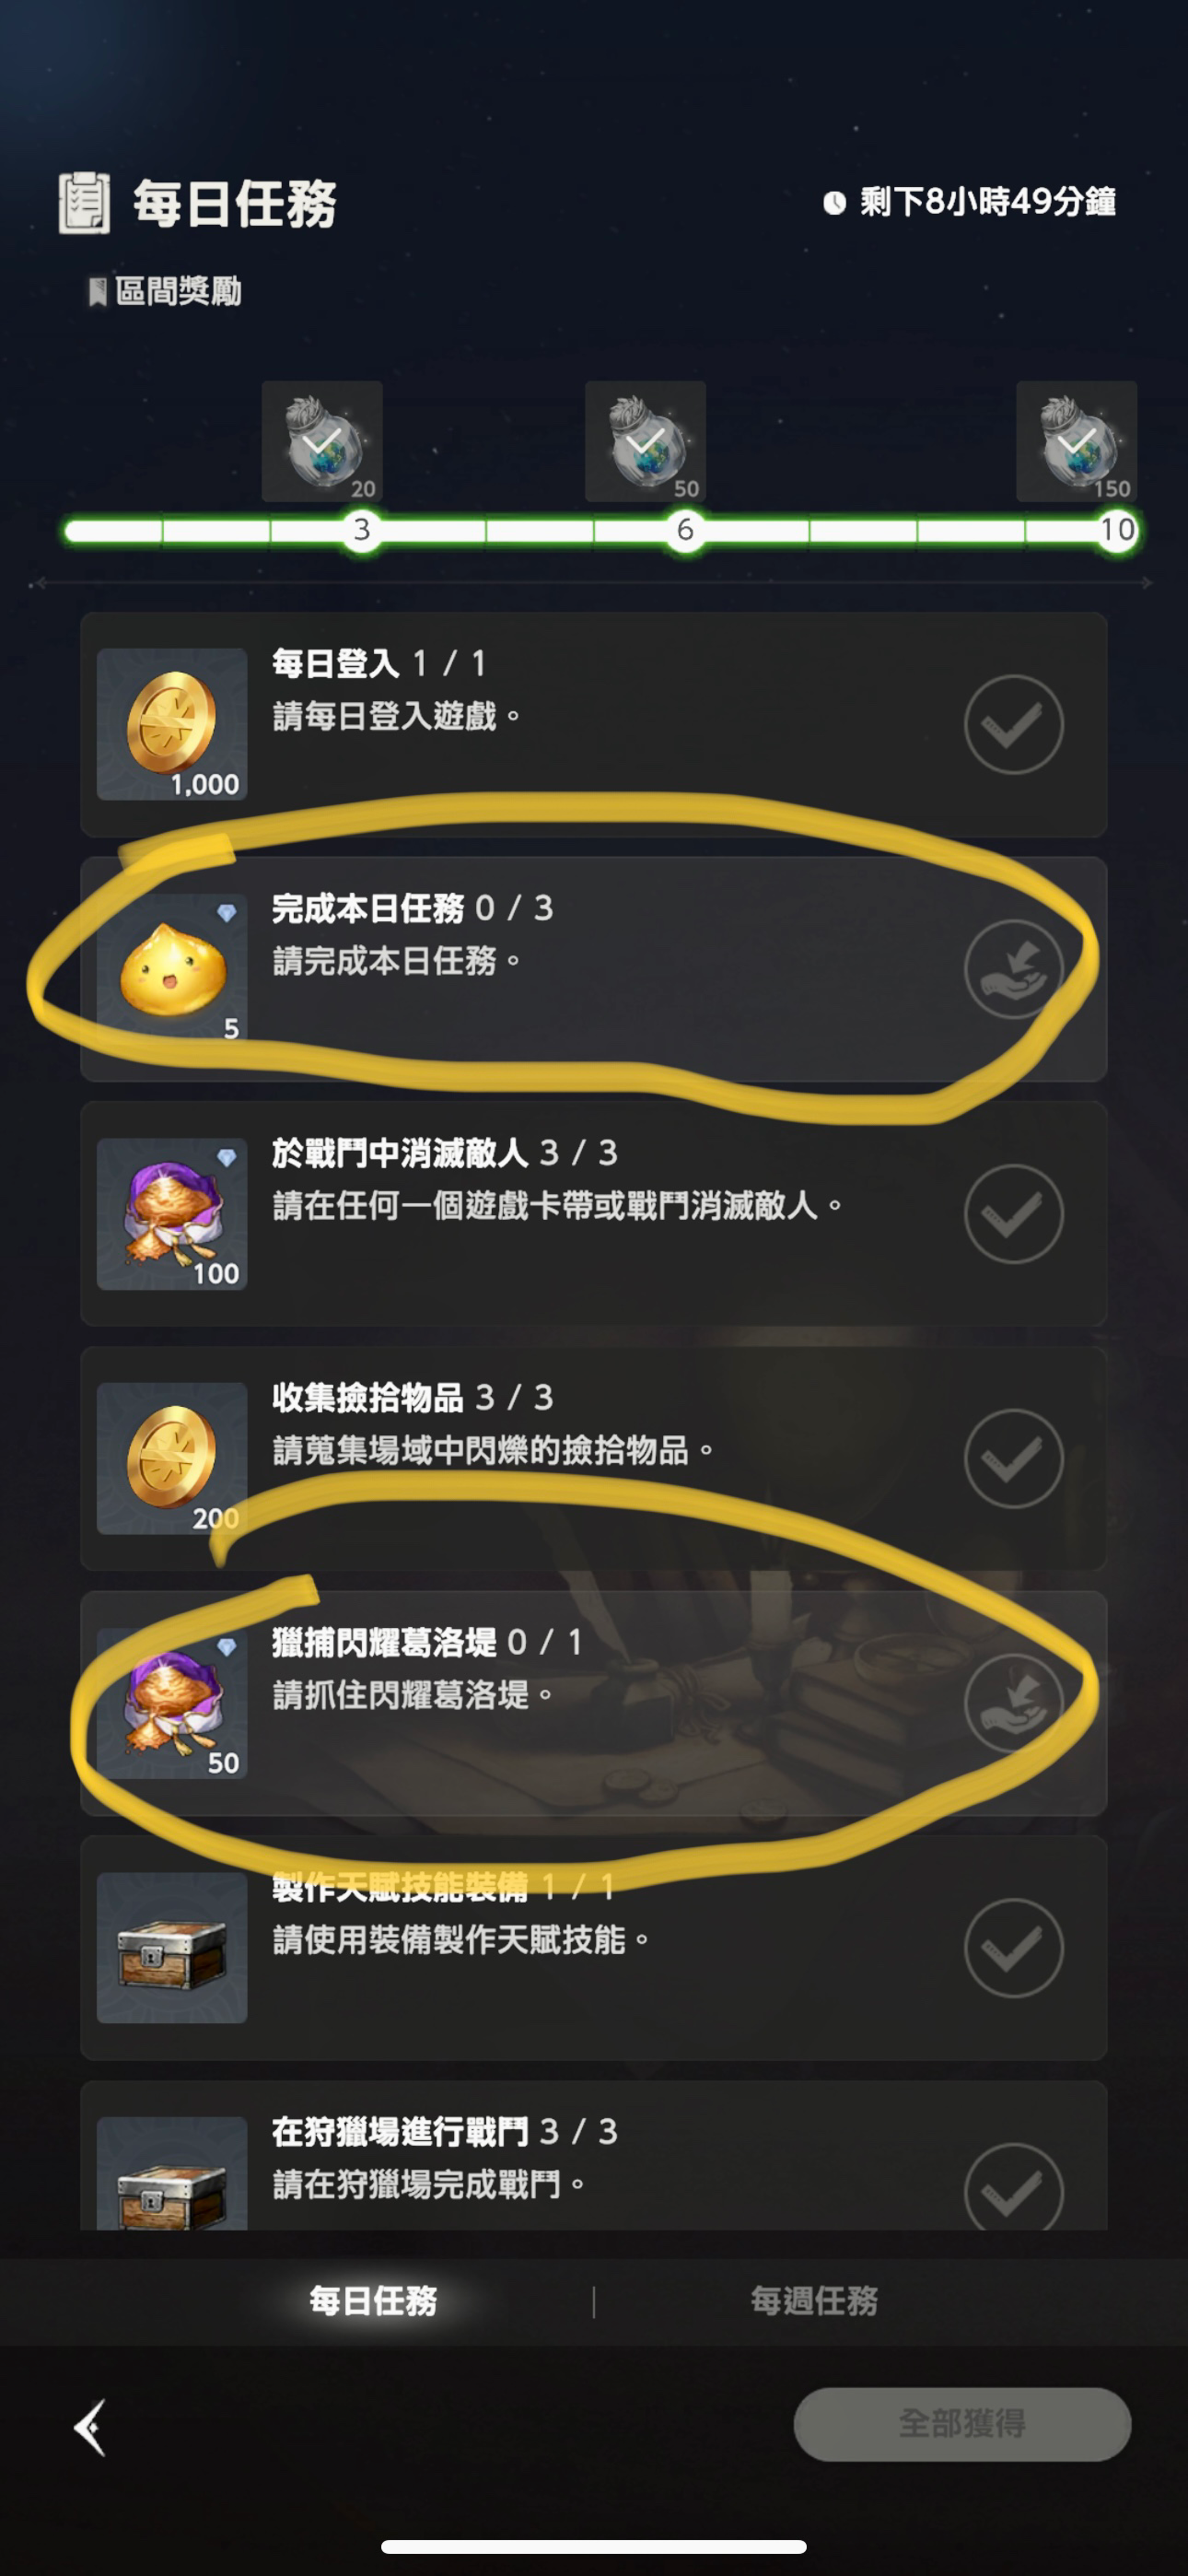The image size is (1188, 2576).
Task: Tap the checkmark for 收集撿拾物品 mission
Action: 1013,1458
